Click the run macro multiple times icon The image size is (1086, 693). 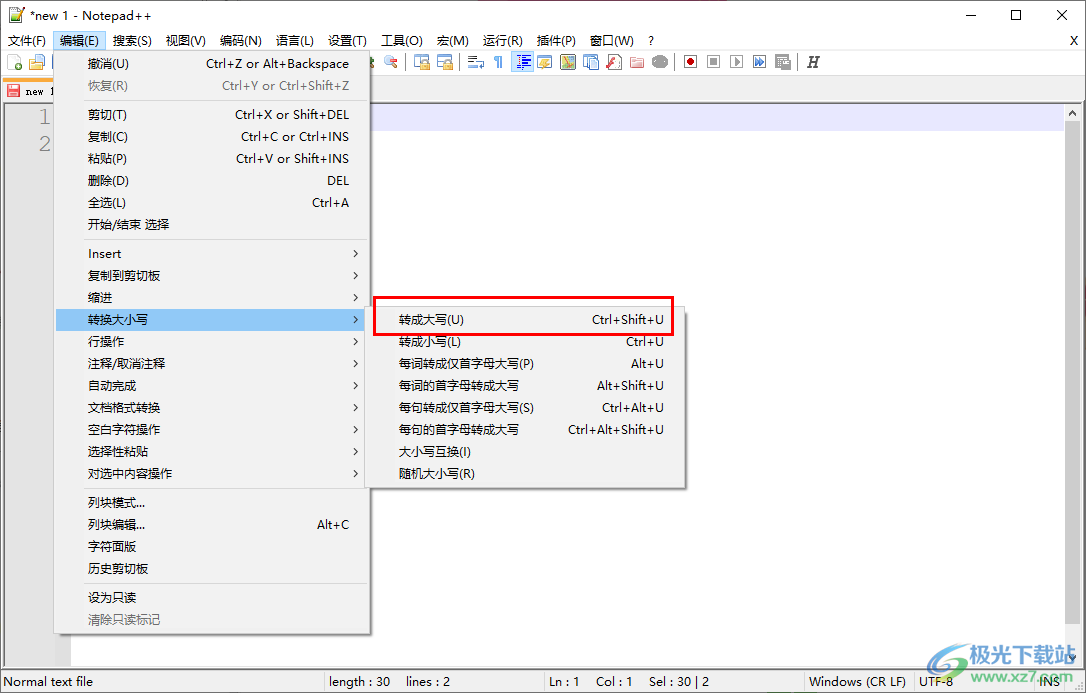(760, 61)
